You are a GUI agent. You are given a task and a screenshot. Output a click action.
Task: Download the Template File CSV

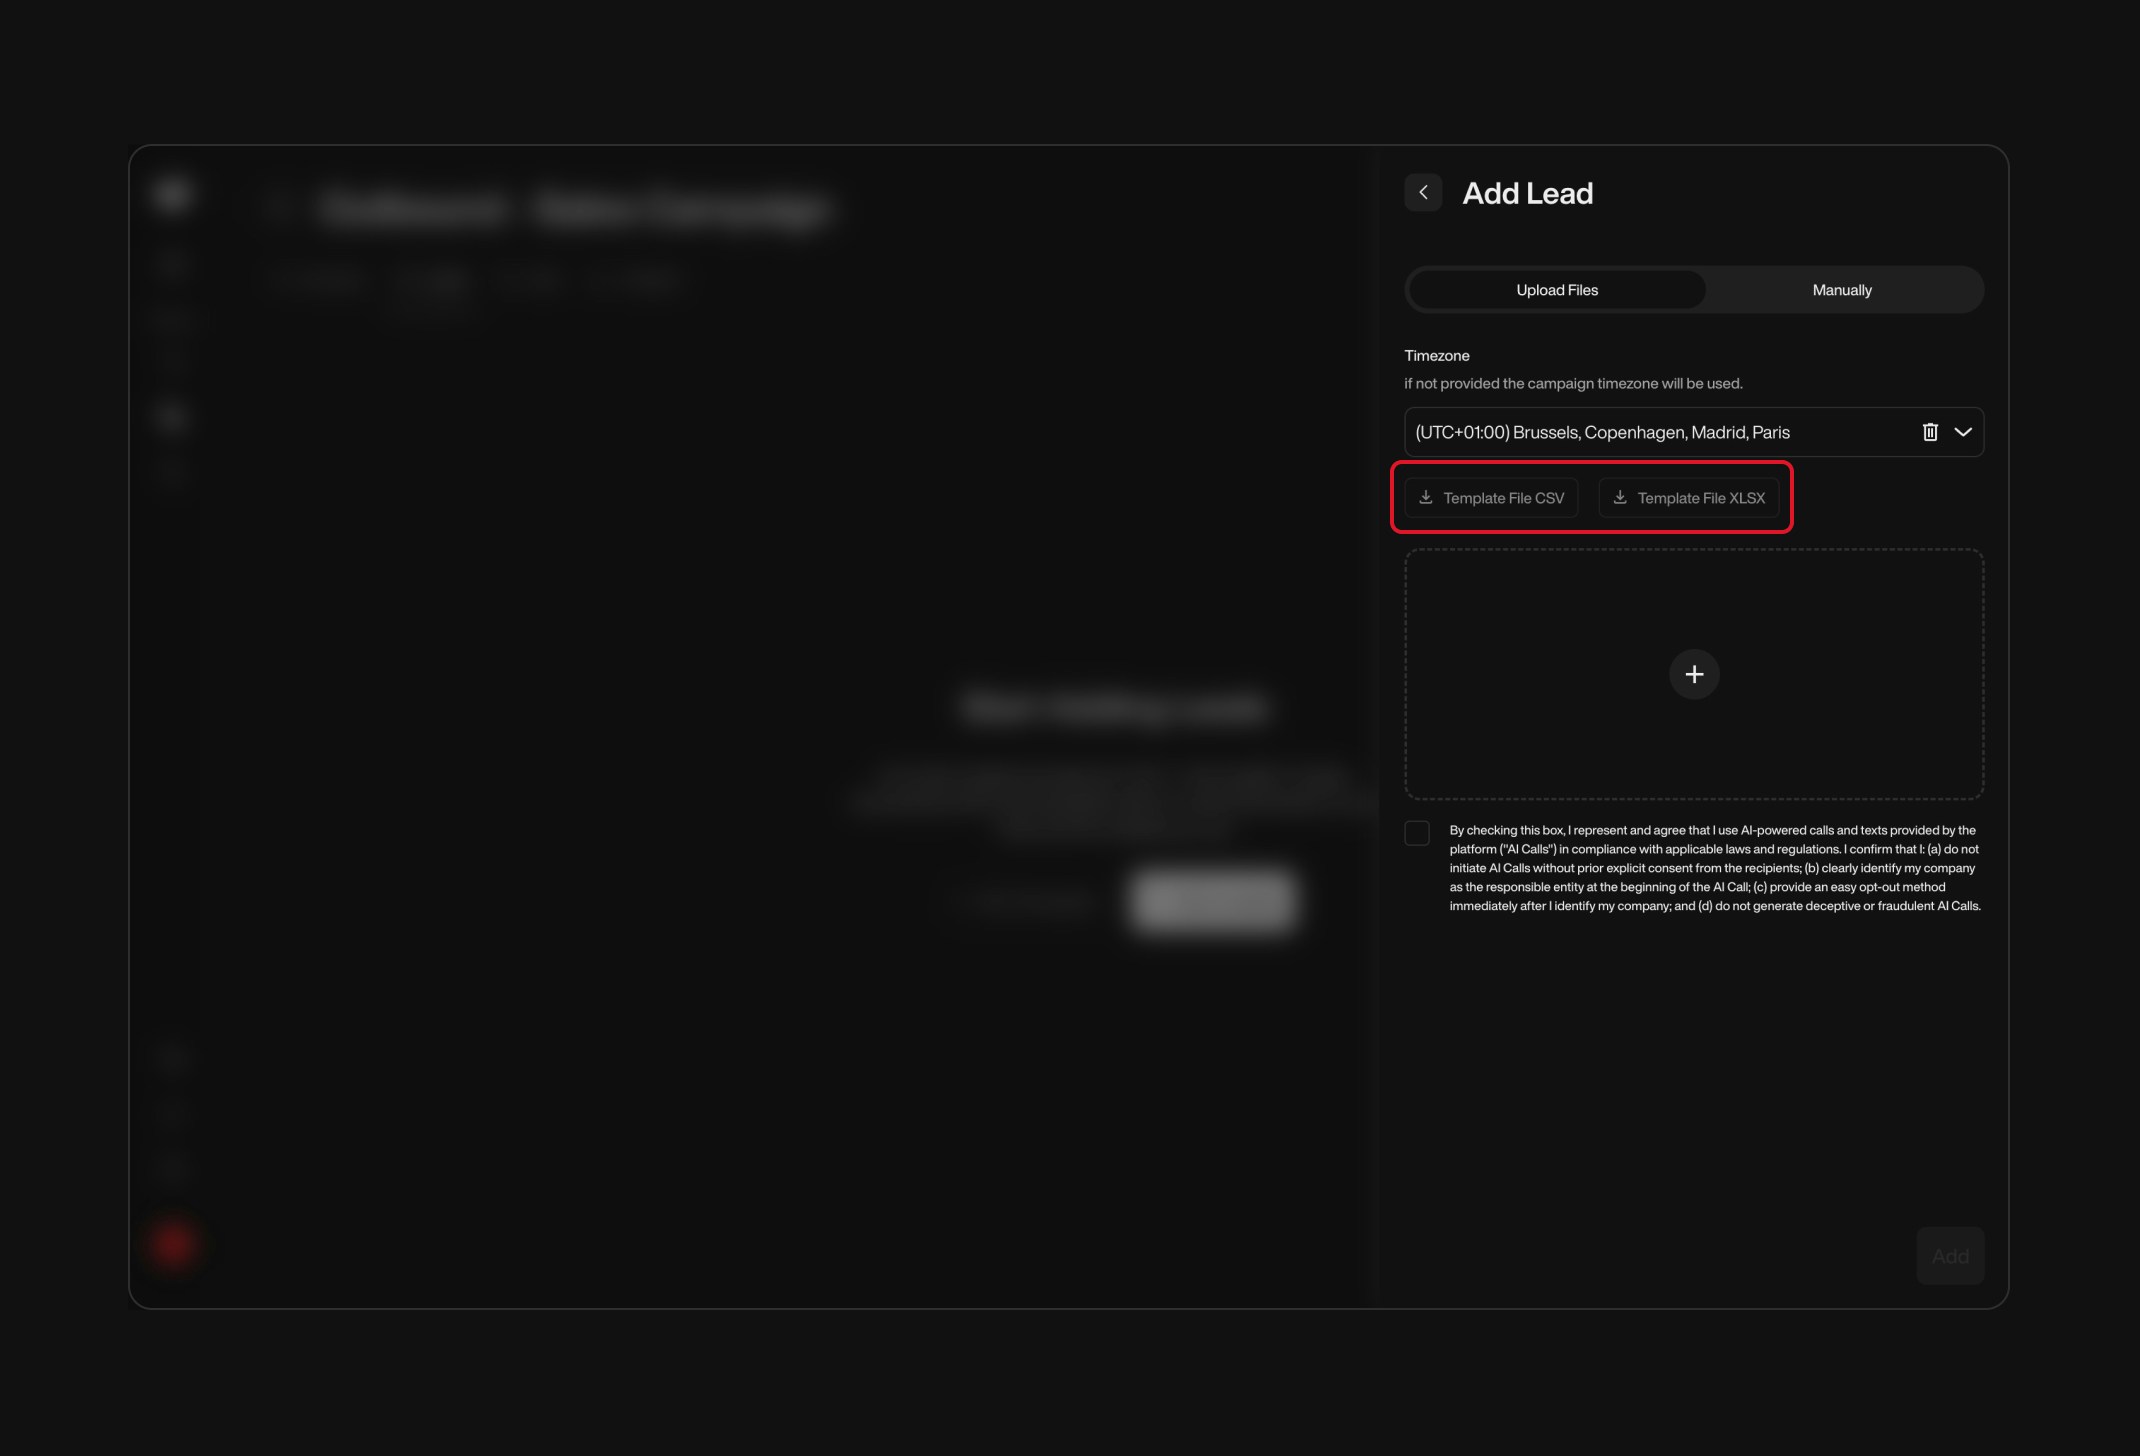[x=1490, y=497]
